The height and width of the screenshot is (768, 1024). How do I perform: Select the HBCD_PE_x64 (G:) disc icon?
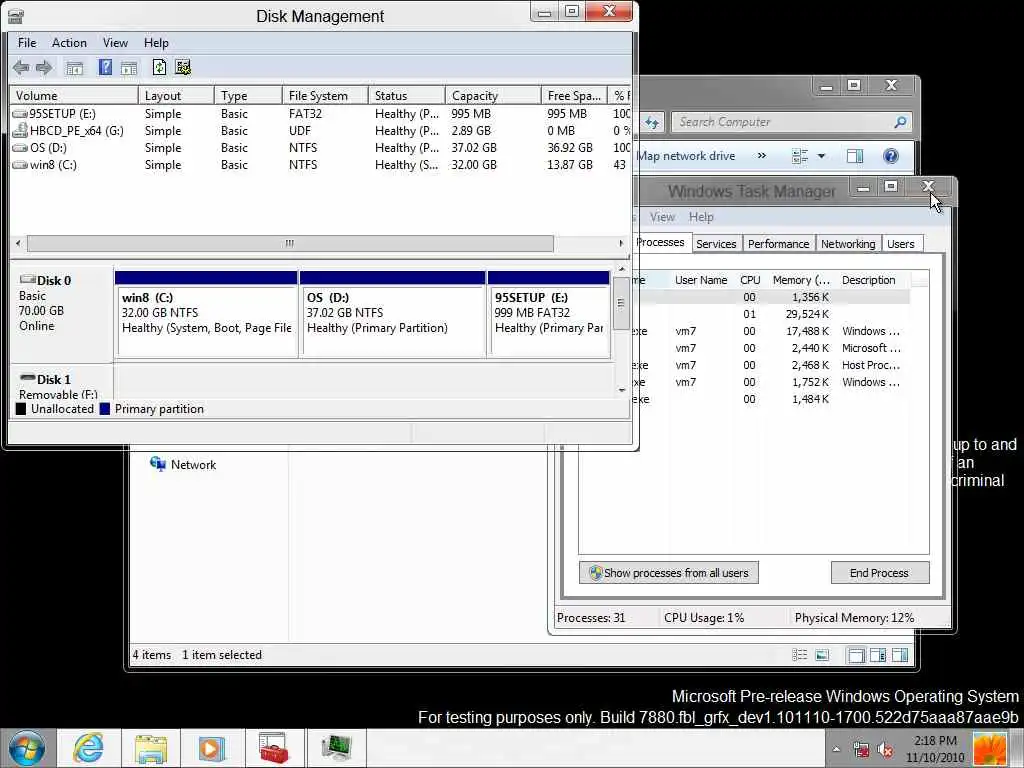tap(20, 130)
